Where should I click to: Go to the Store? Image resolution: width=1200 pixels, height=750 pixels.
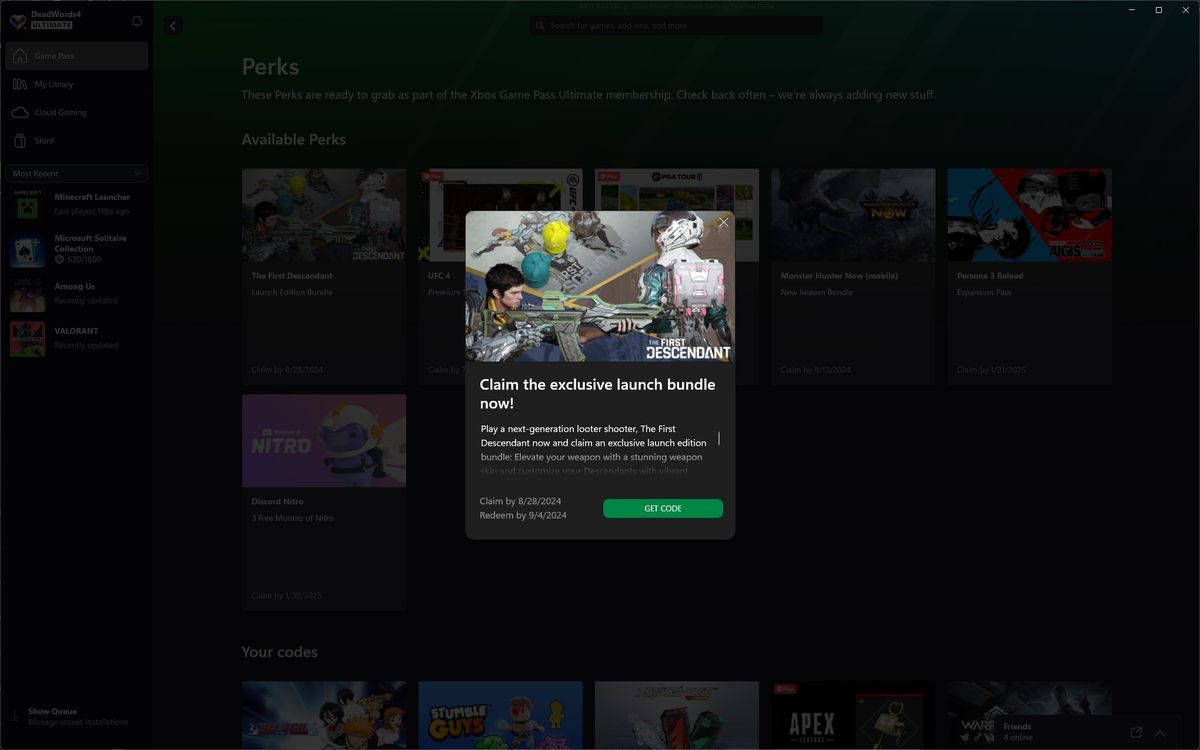point(77,141)
